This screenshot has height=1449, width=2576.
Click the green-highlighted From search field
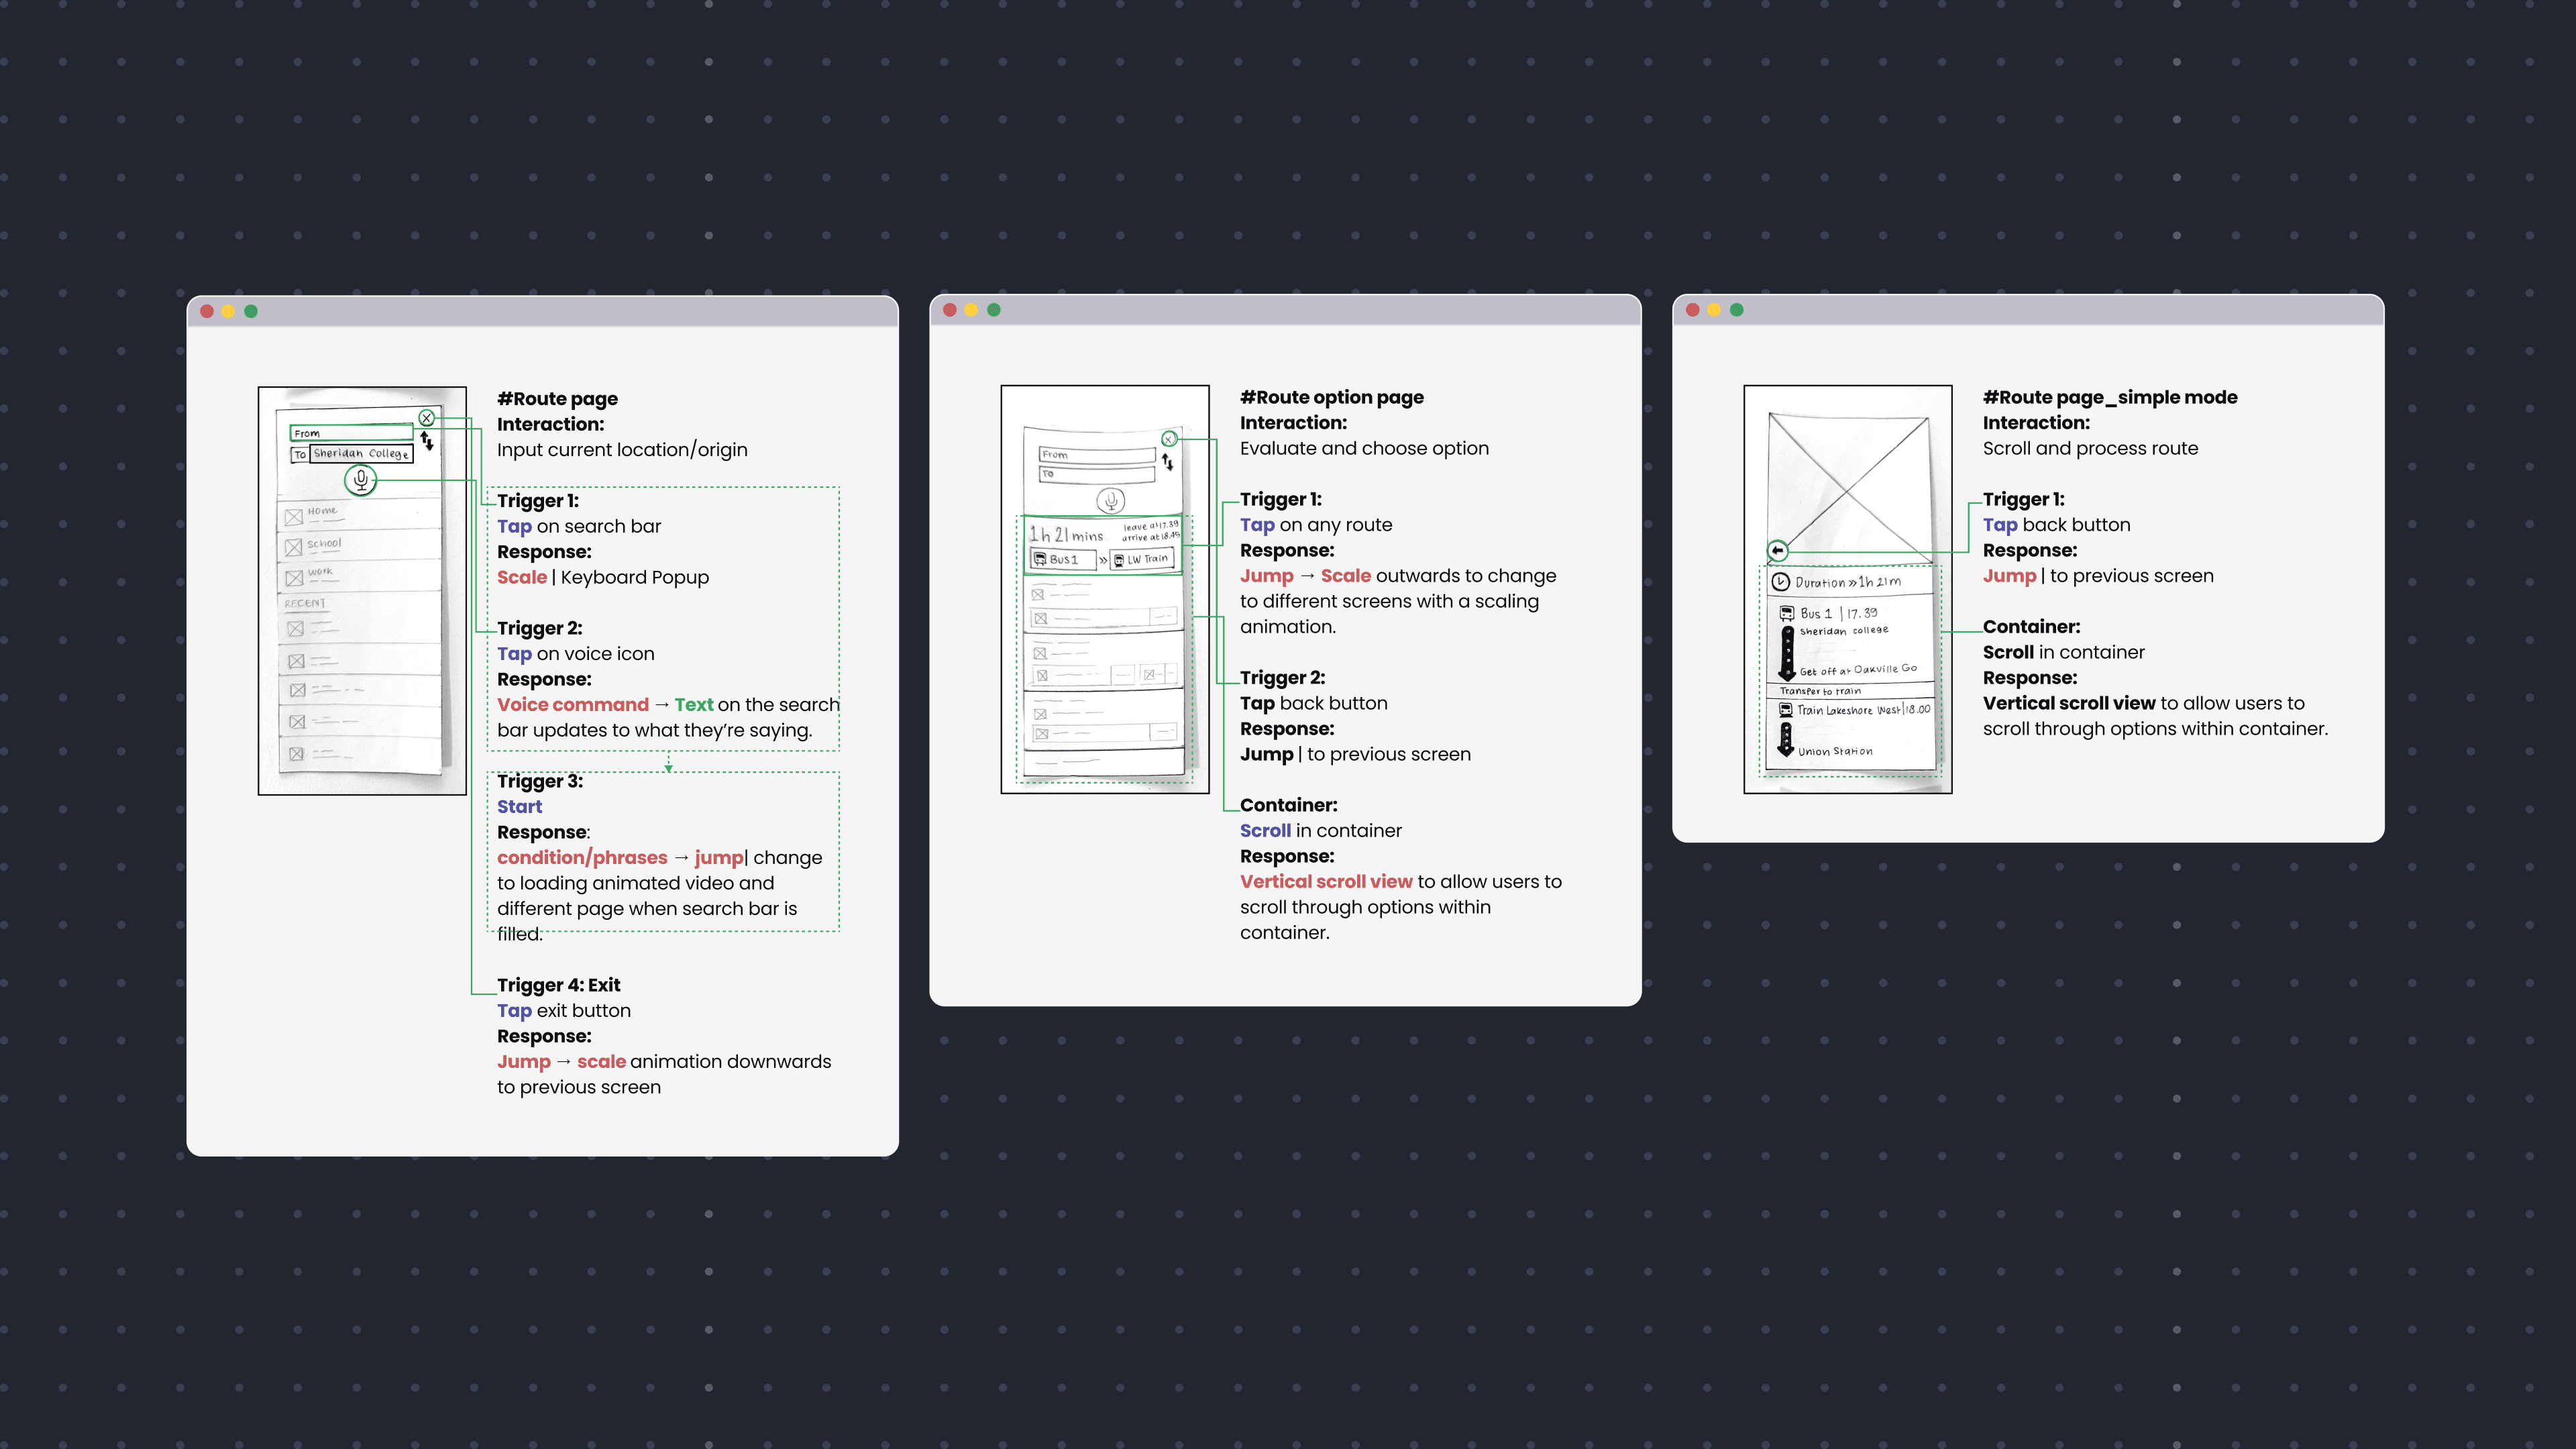point(351,433)
